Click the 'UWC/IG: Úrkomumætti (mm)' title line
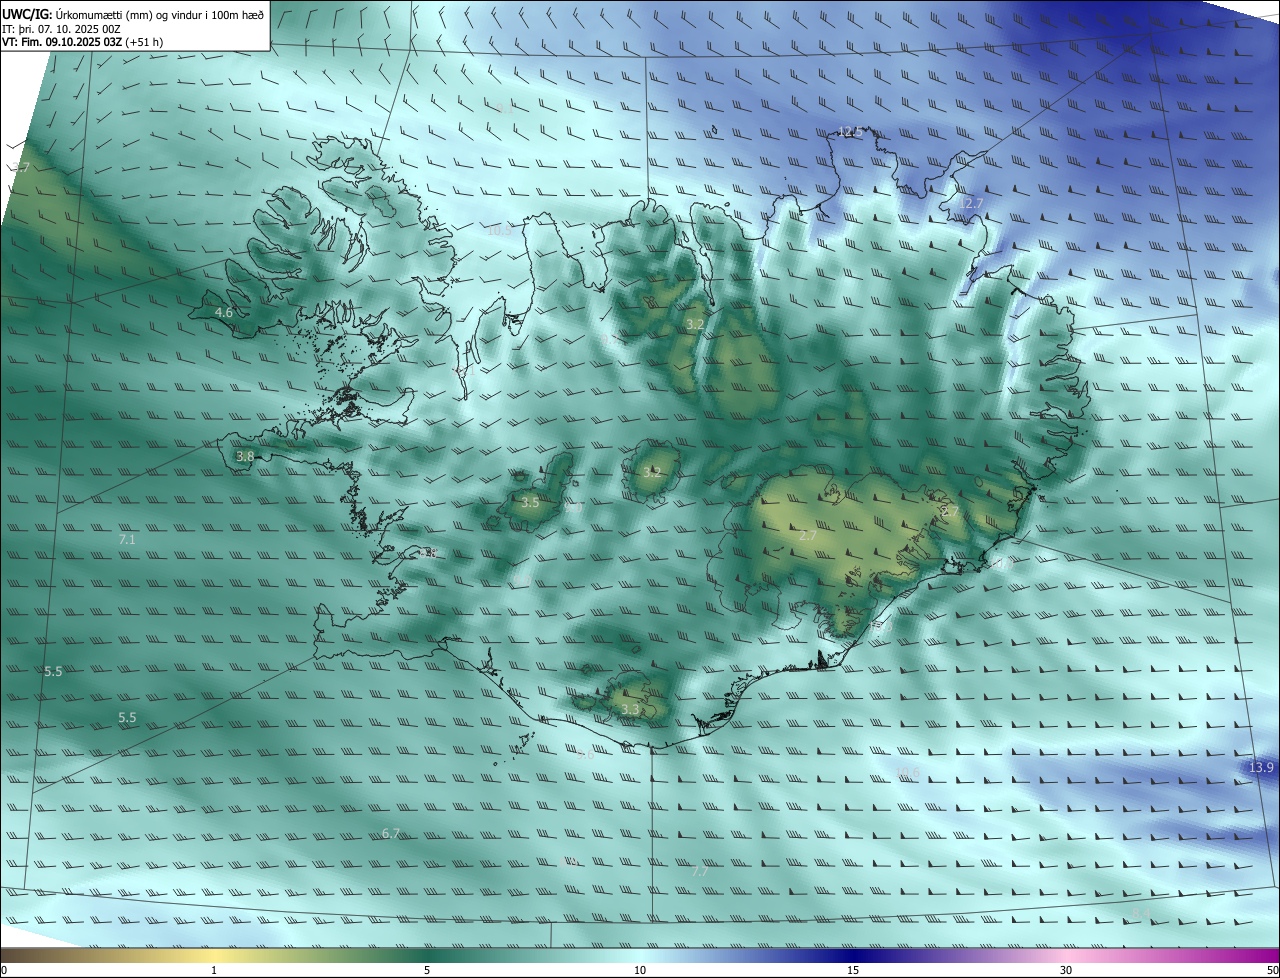The width and height of the screenshot is (1280, 978). click(133, 13)
